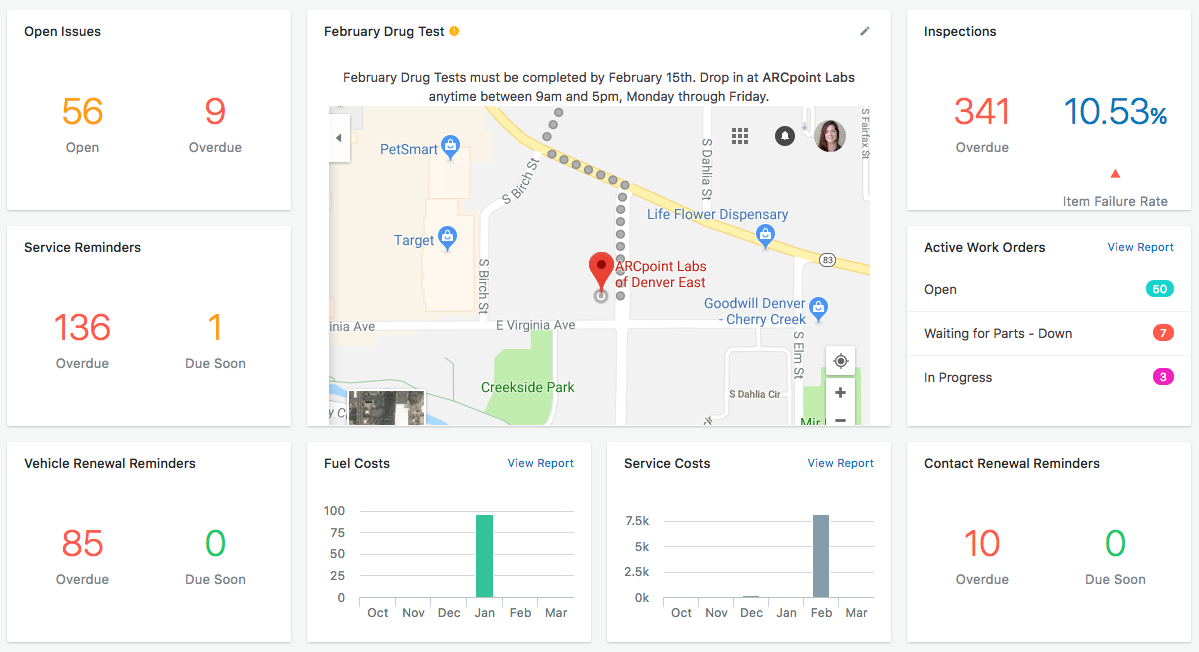Click the Life Flower Dispensary shopping marker
1199x652 pixels.
[x=765, y=235]
